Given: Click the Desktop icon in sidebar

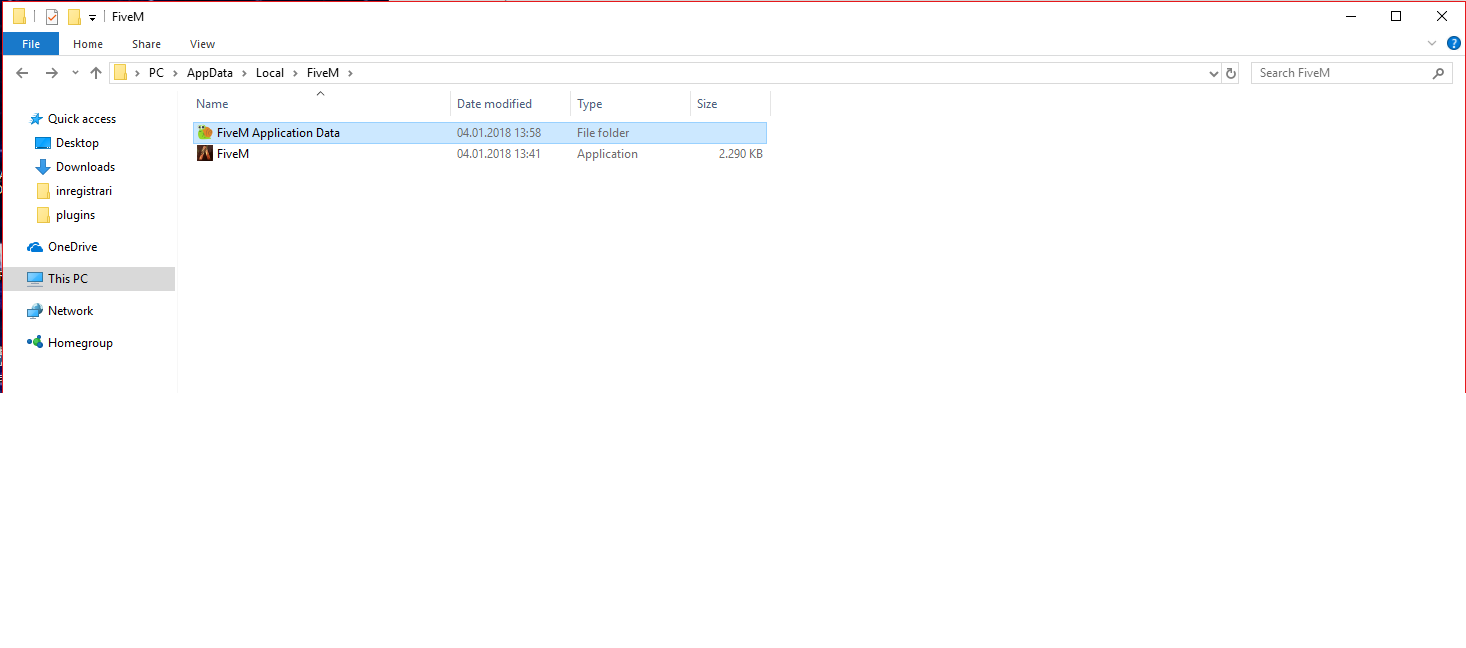Looking at the screenshot, I should point(42,143).
